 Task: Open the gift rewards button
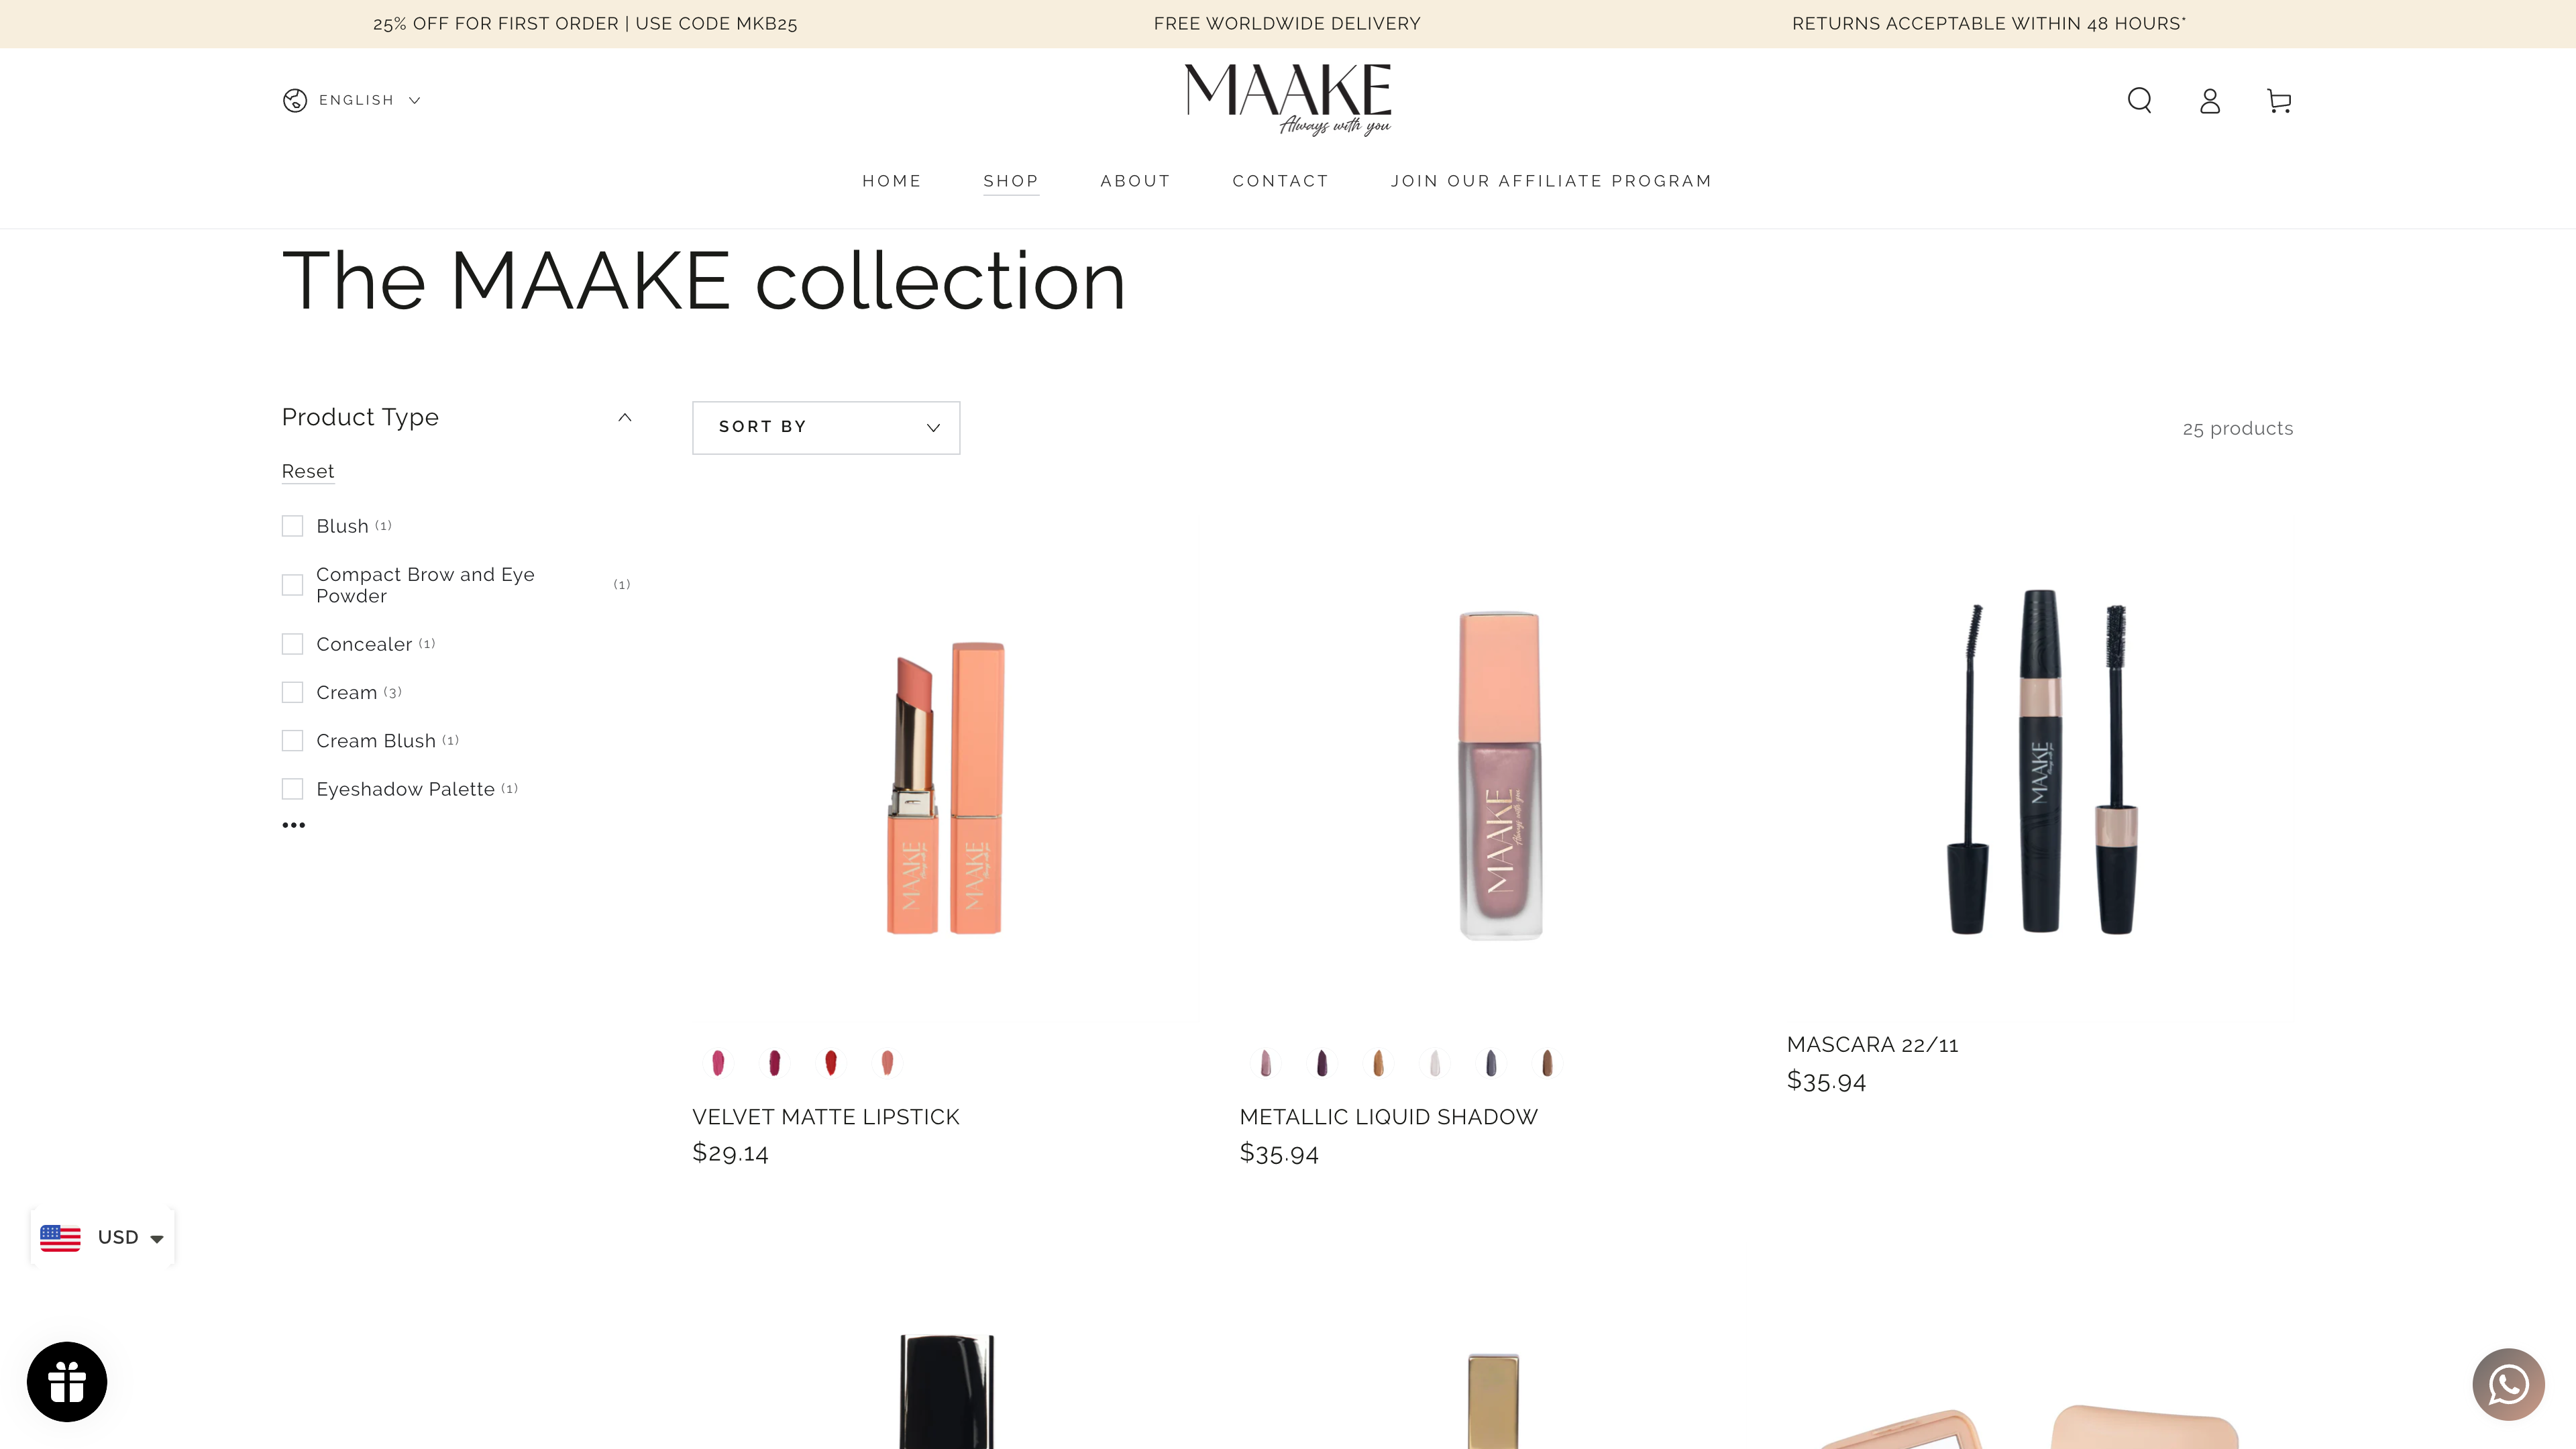67,1381
